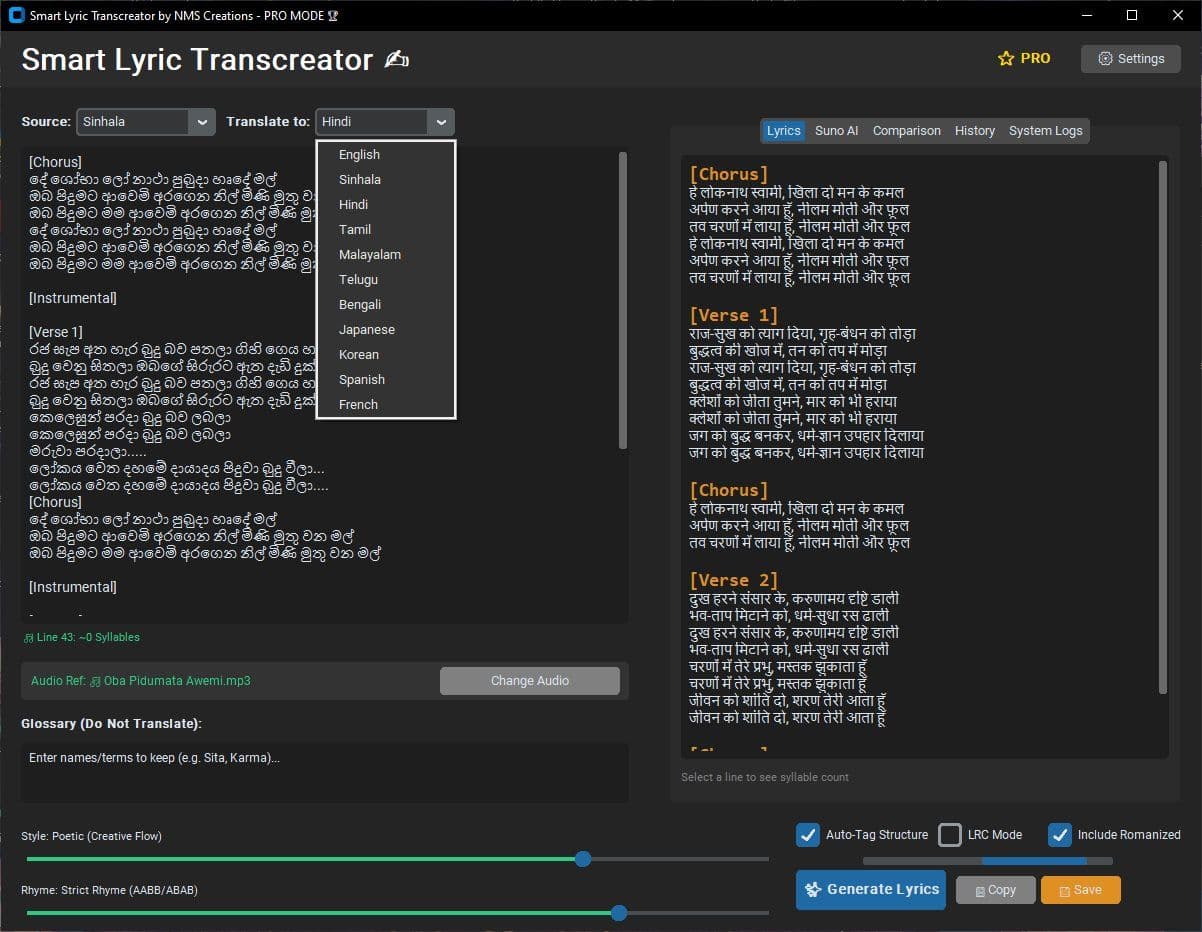Click the [Verse 1] tag in source lyrics
The image size is (1202, 932).
click(56, 332)
